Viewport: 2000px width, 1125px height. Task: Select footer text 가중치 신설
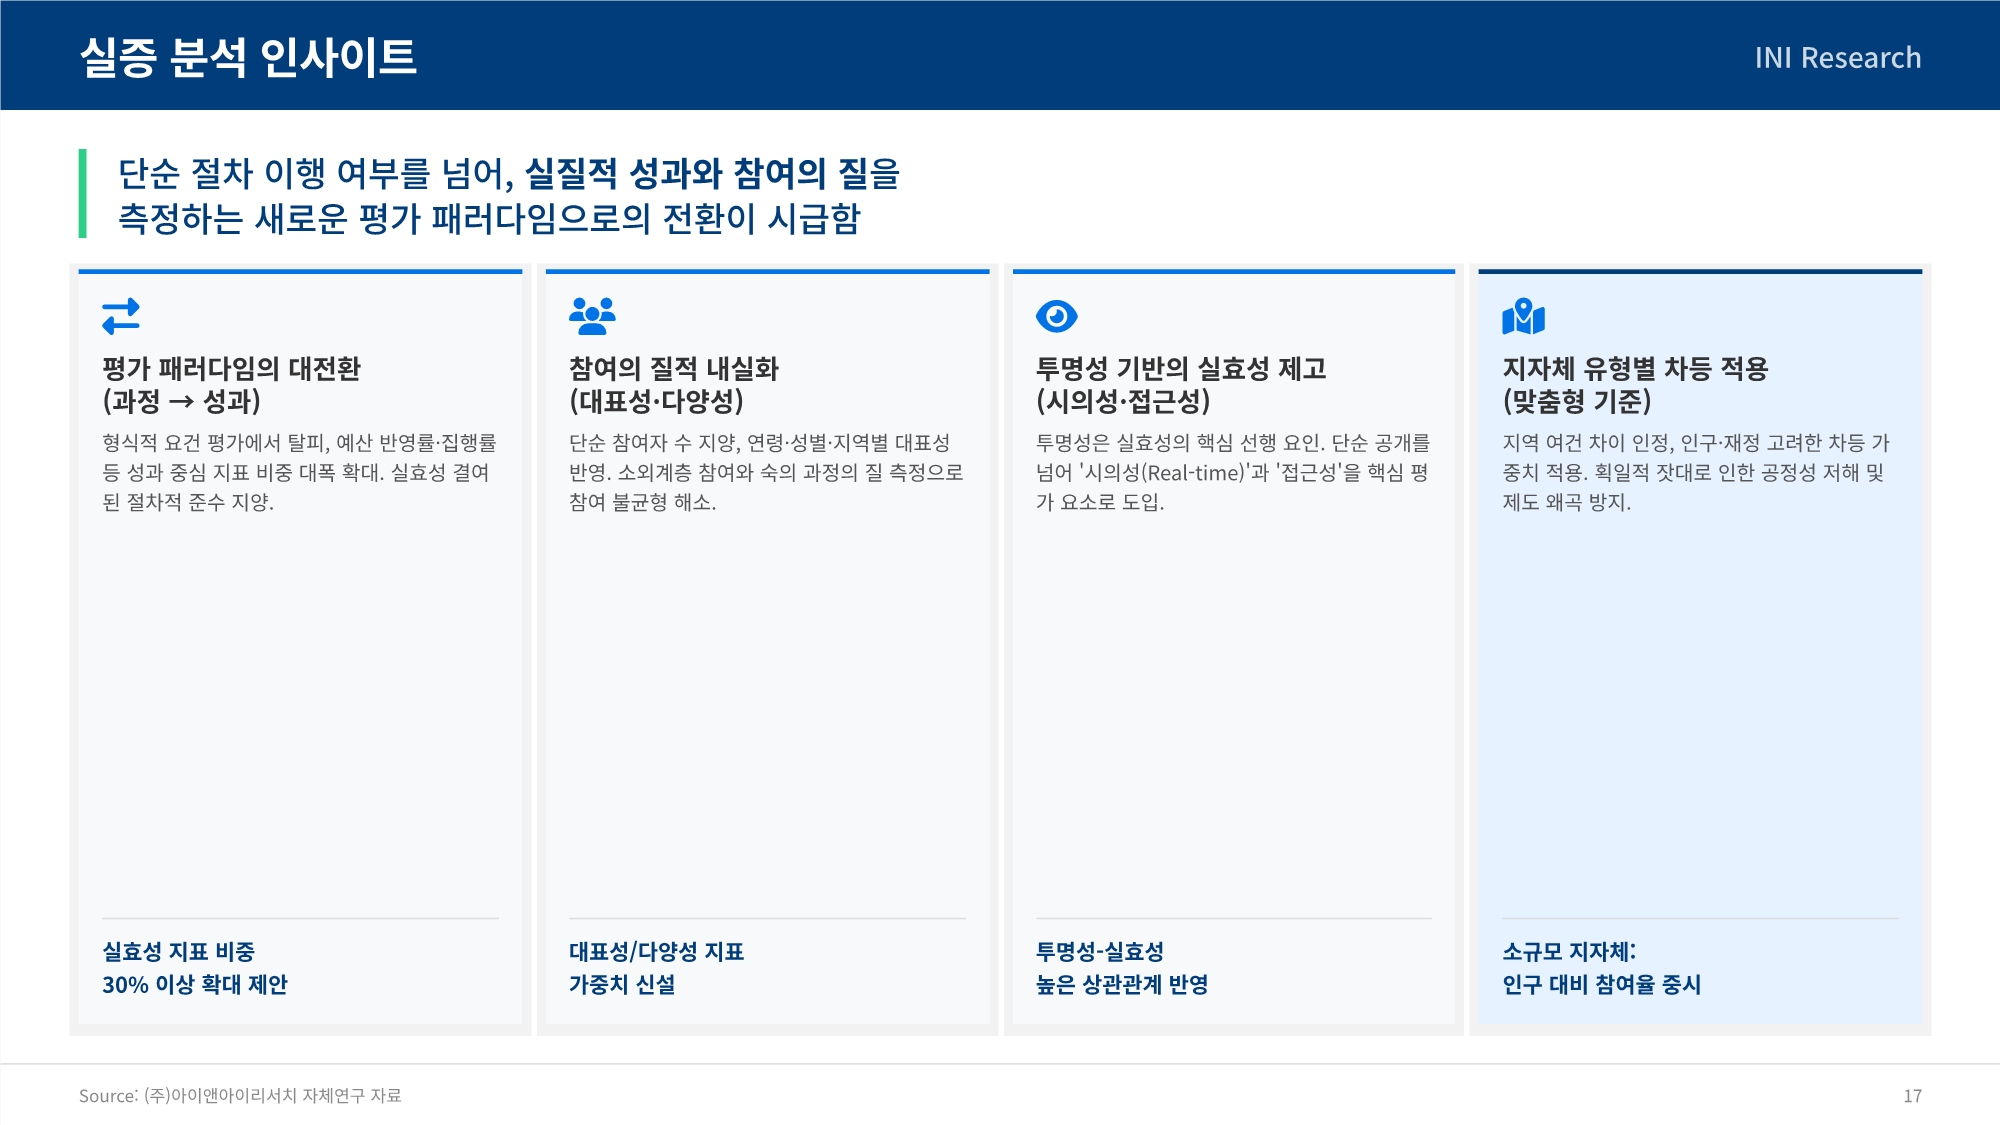[622, 985]
